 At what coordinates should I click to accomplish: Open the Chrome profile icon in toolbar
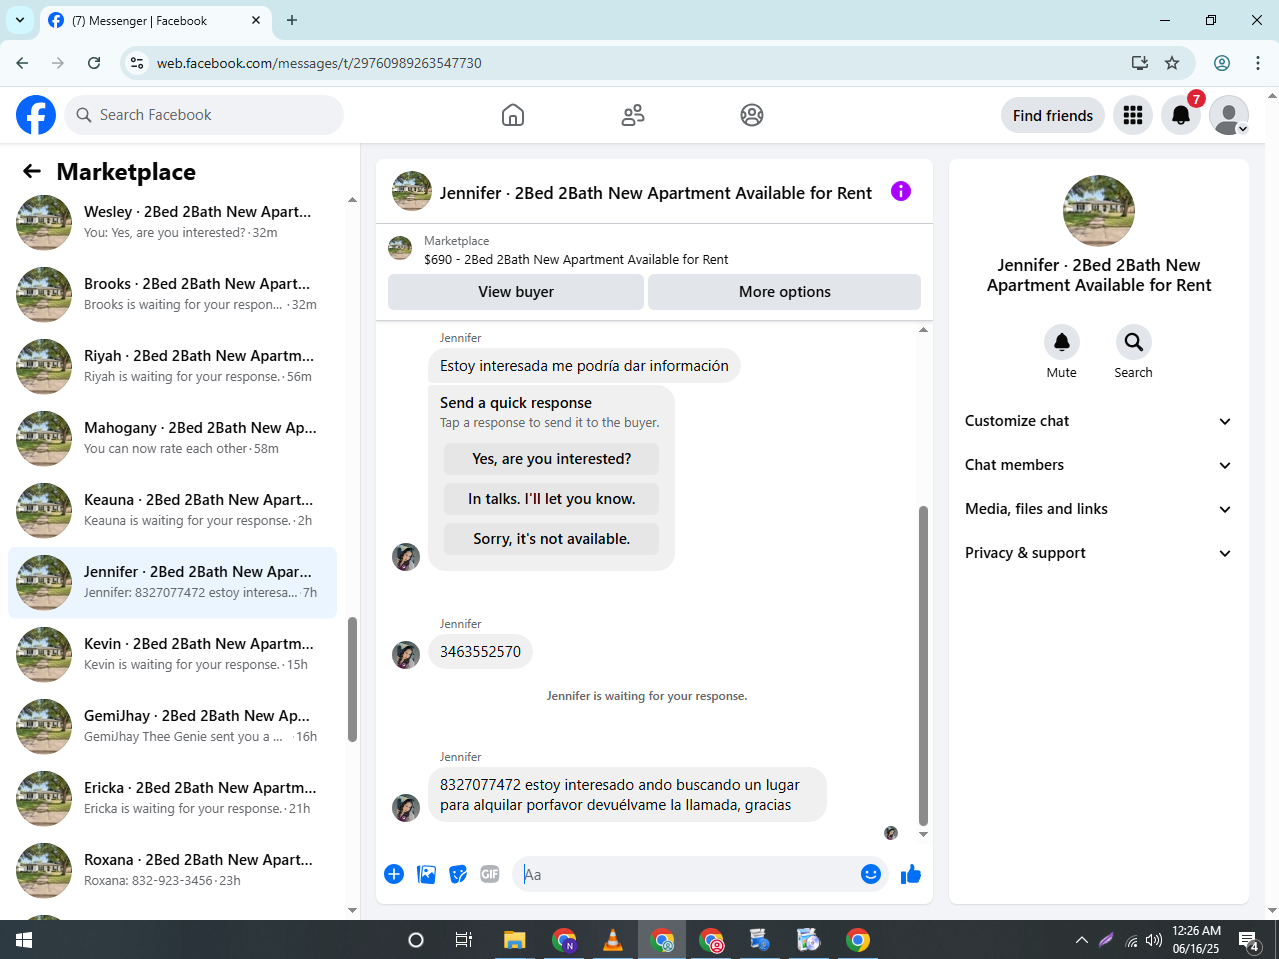click(x=1222, y=63)
